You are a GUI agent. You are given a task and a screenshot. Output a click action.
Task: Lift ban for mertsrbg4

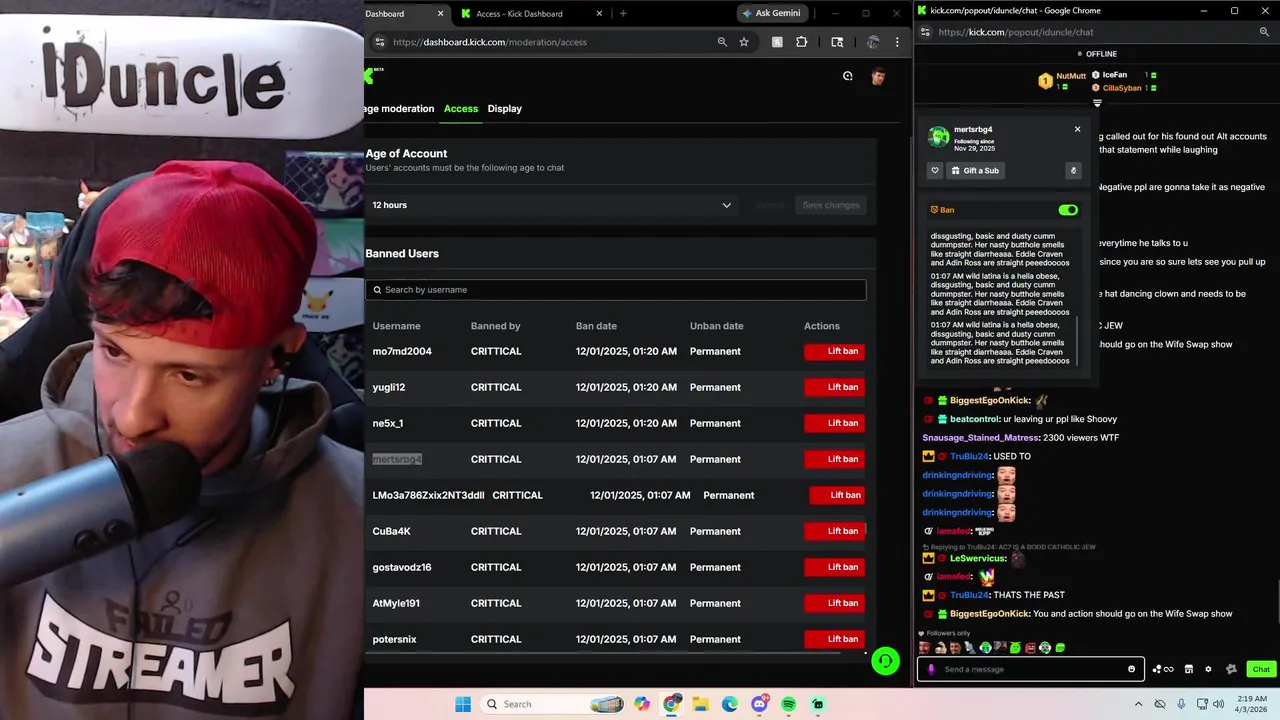pyautogui.click(x=835, y=459)
